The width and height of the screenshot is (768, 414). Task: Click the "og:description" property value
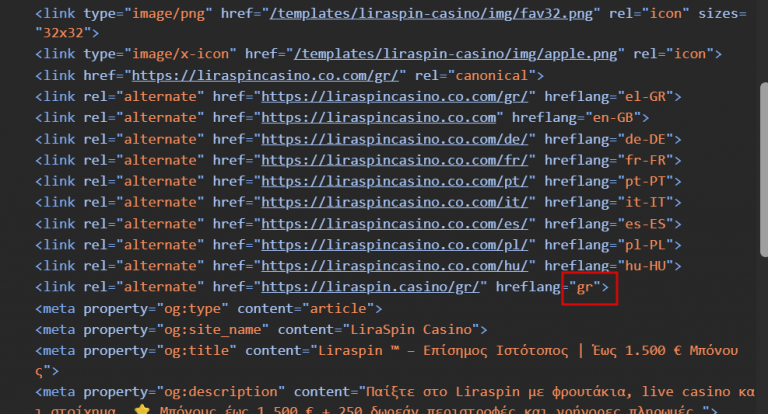pos(220,392)
